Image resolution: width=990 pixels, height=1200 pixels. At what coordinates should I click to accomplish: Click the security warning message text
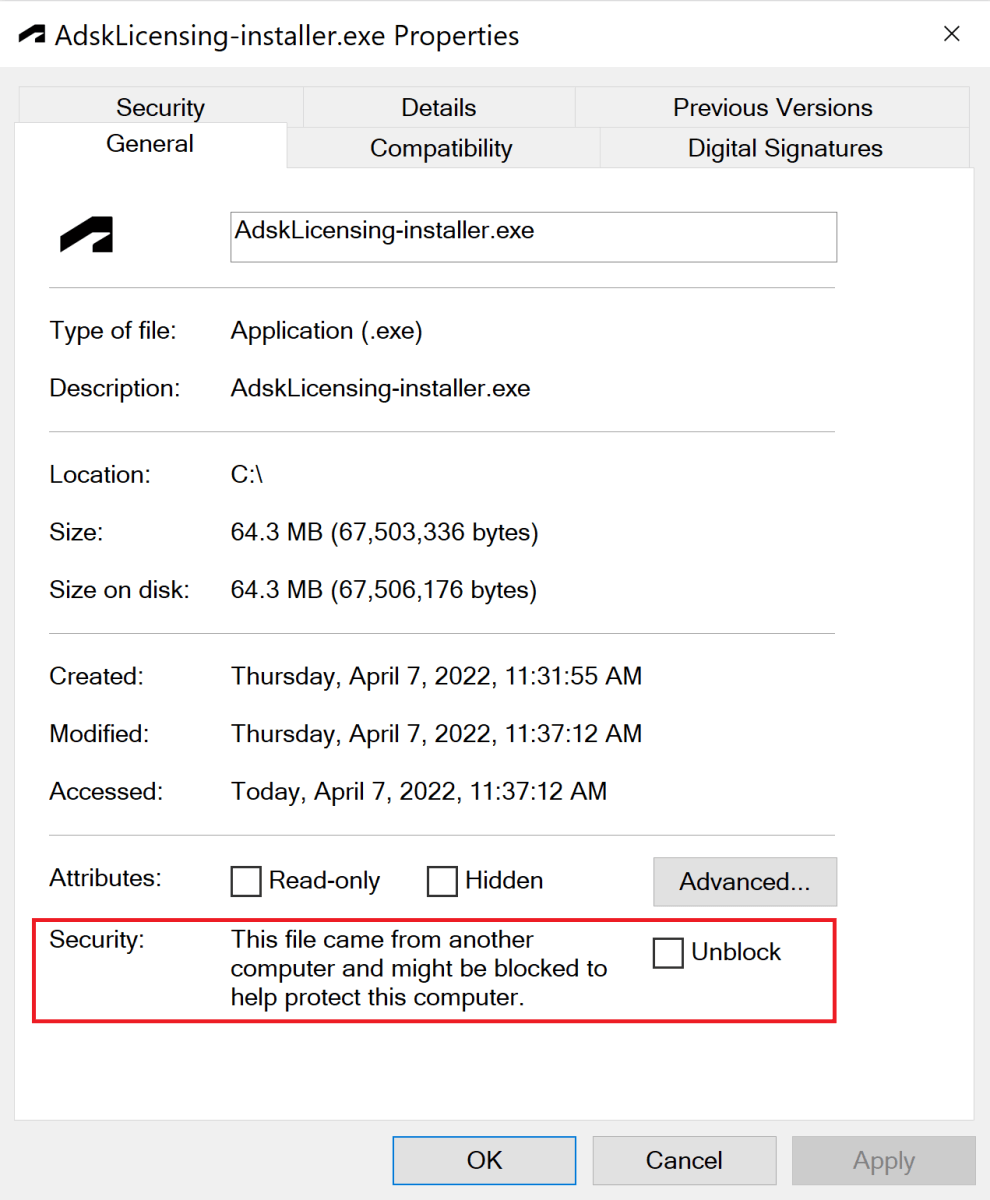(418, 969)
